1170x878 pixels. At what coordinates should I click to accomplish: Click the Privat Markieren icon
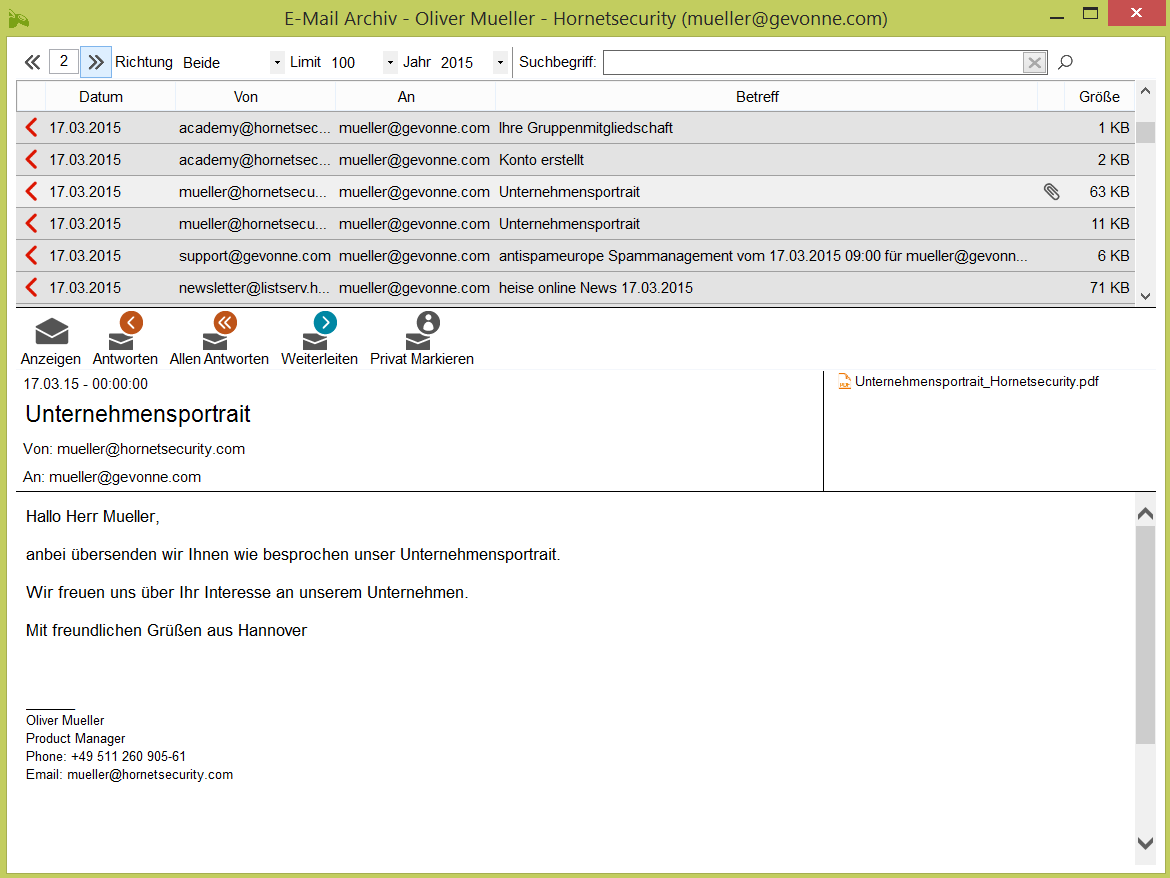click(x=422, y=330)
